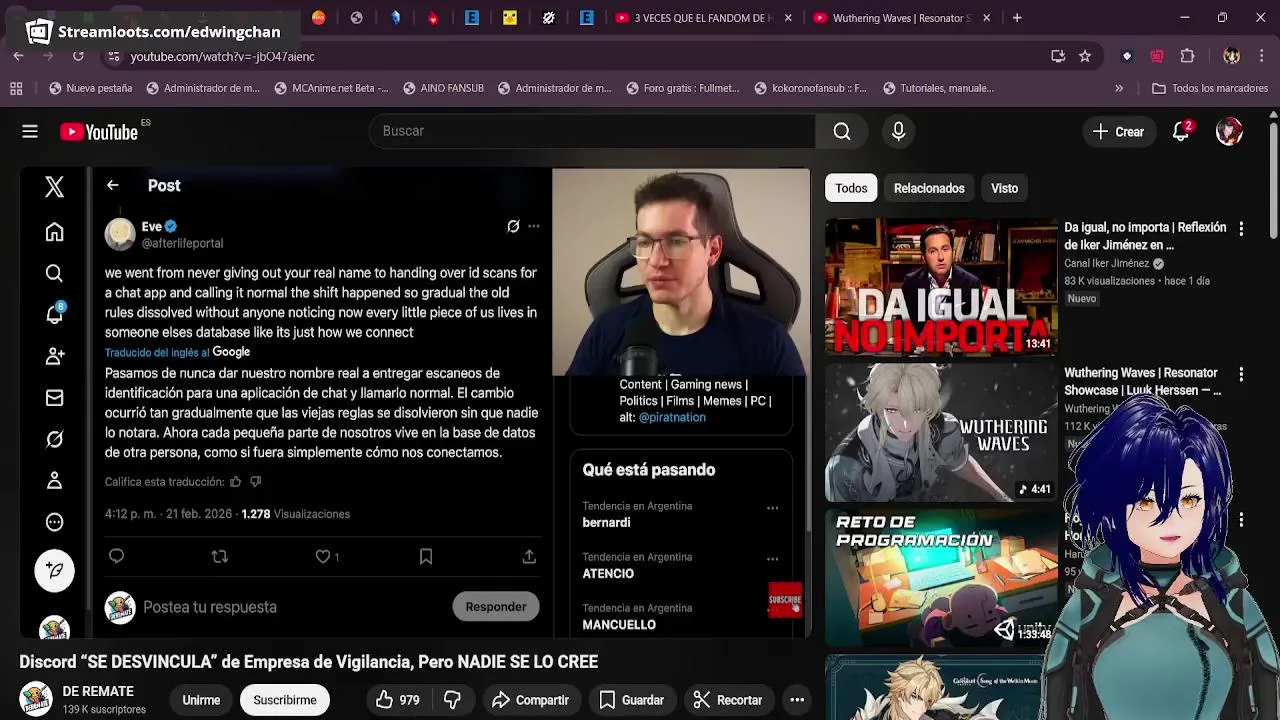This screenshot has height=720, width=1280.
Task: Open the @piratnation link
Action: 672,417
